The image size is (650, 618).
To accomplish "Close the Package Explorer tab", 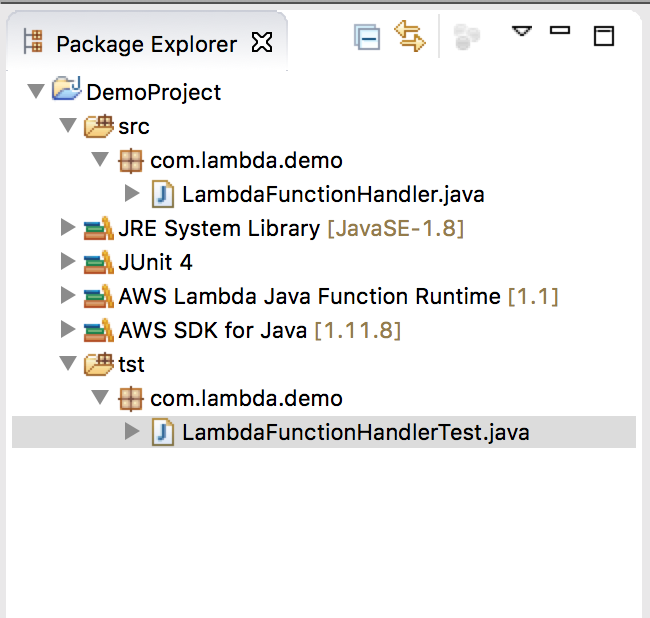I will (x=262, y=42).
